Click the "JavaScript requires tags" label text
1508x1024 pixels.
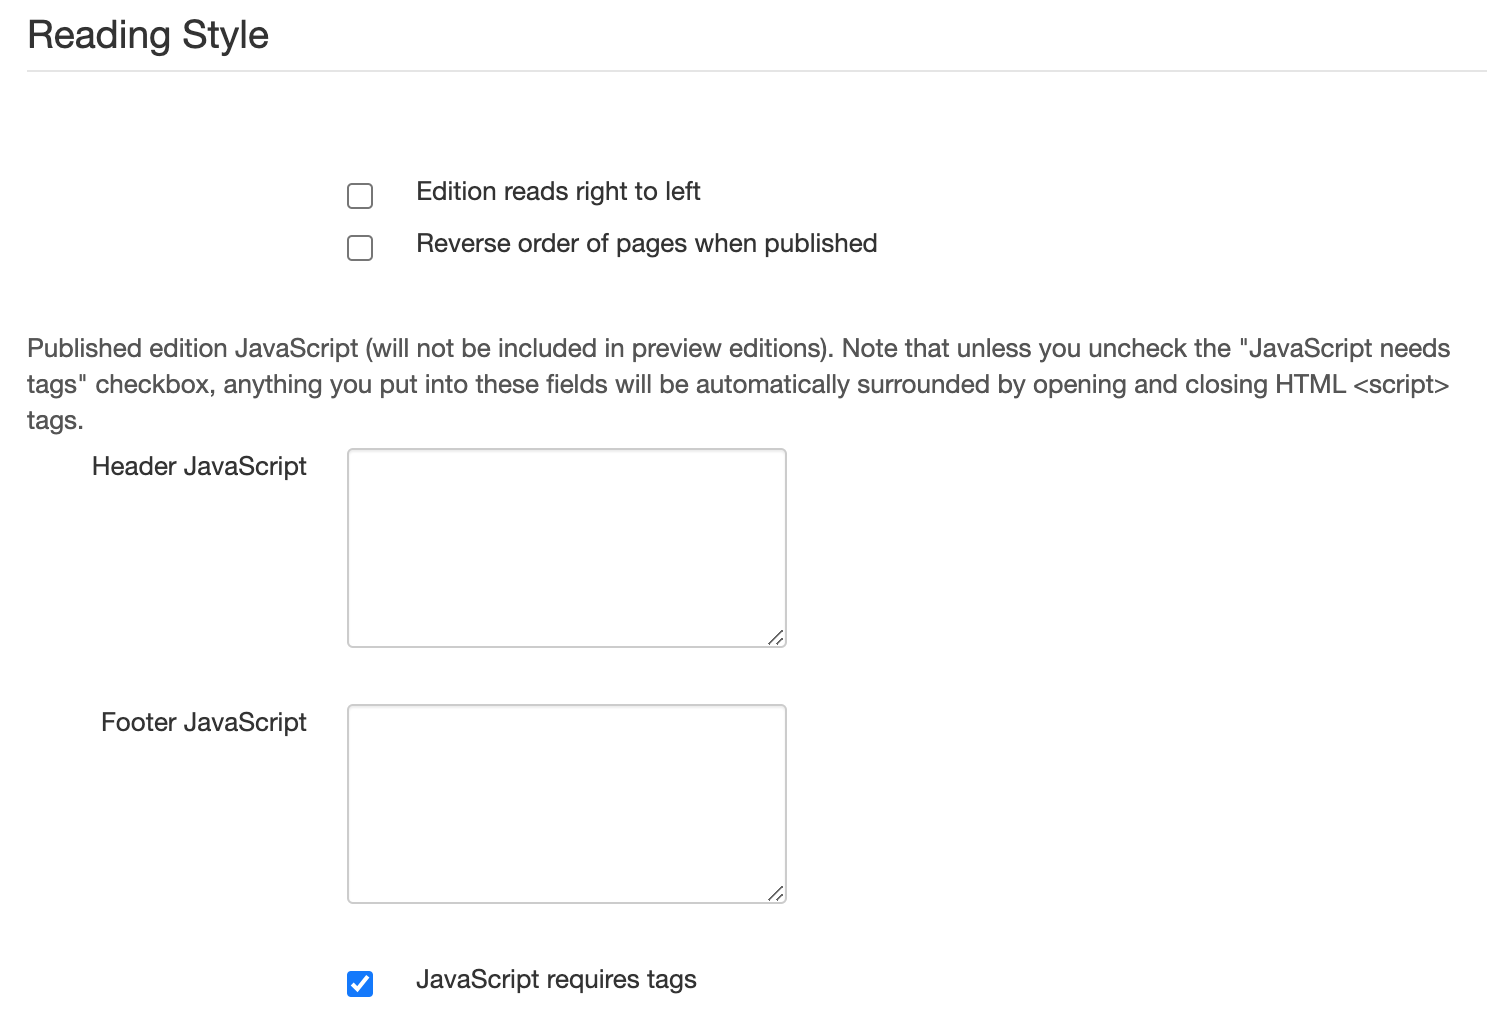556,980
